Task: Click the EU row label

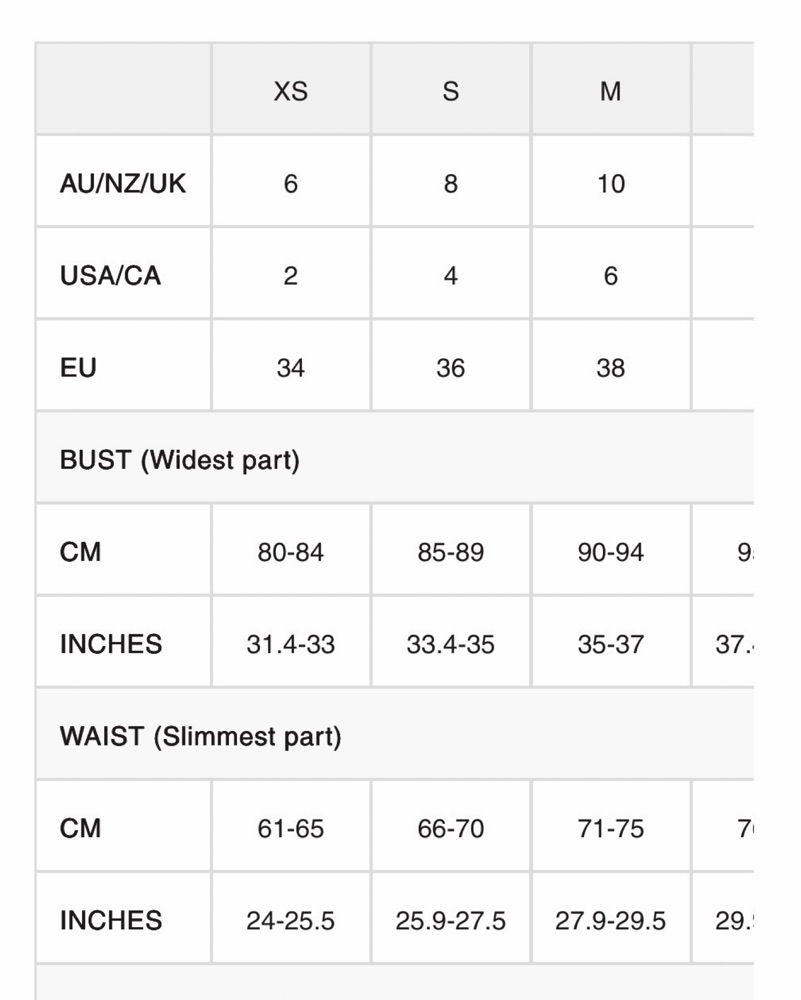Action: 78,367
